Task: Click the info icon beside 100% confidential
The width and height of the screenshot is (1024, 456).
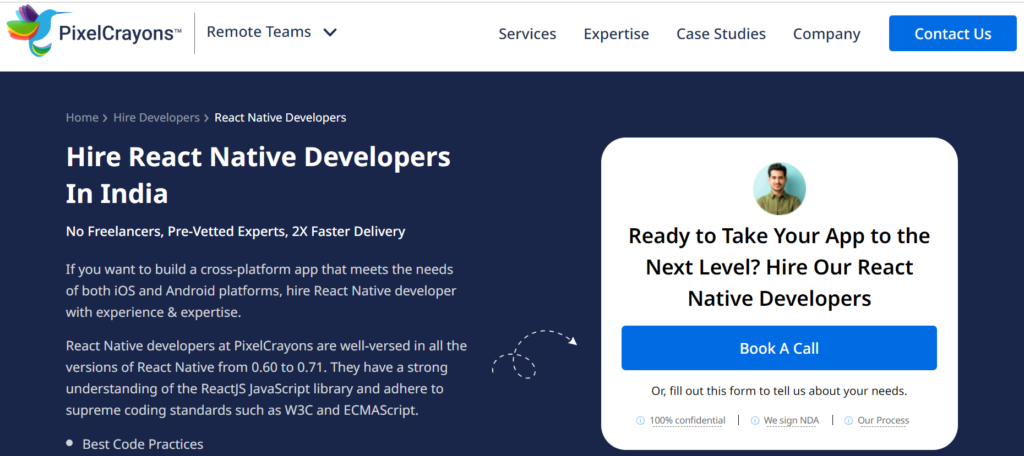Action: [x=641, y=421]
